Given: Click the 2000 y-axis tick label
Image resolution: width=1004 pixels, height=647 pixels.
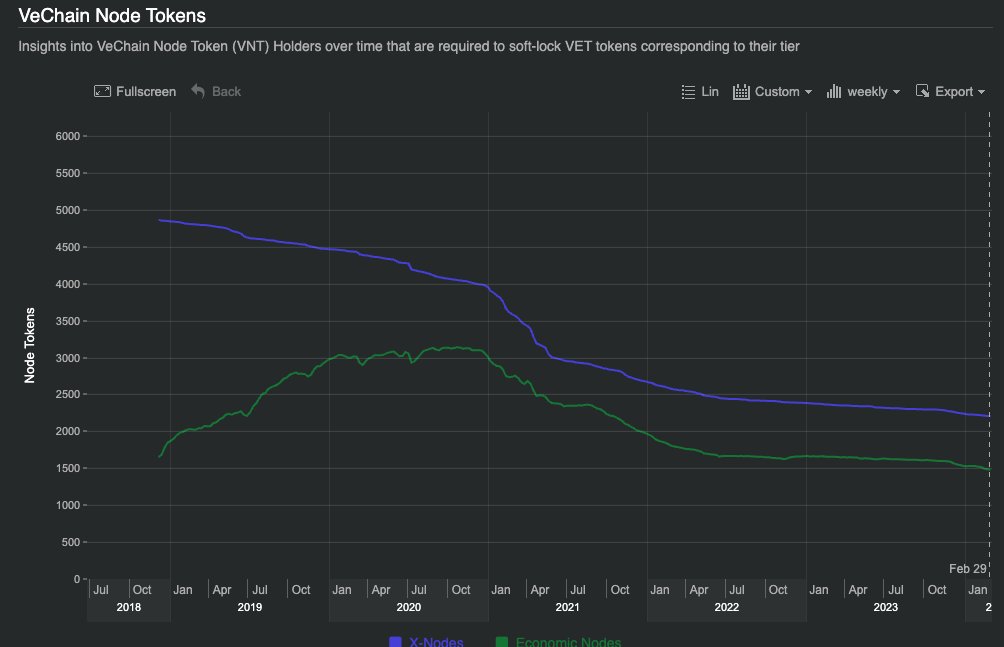Looking at the screenshot, I should coord(68,431).
